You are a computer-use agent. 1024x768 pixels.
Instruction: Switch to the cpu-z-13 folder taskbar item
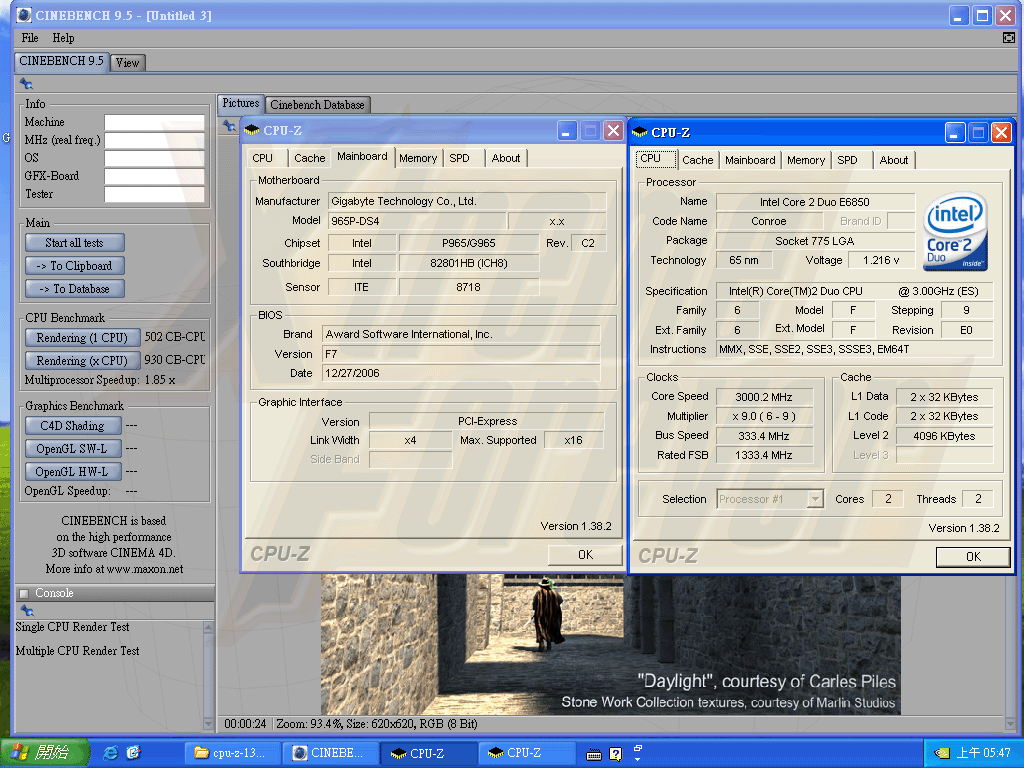[234, 753]
